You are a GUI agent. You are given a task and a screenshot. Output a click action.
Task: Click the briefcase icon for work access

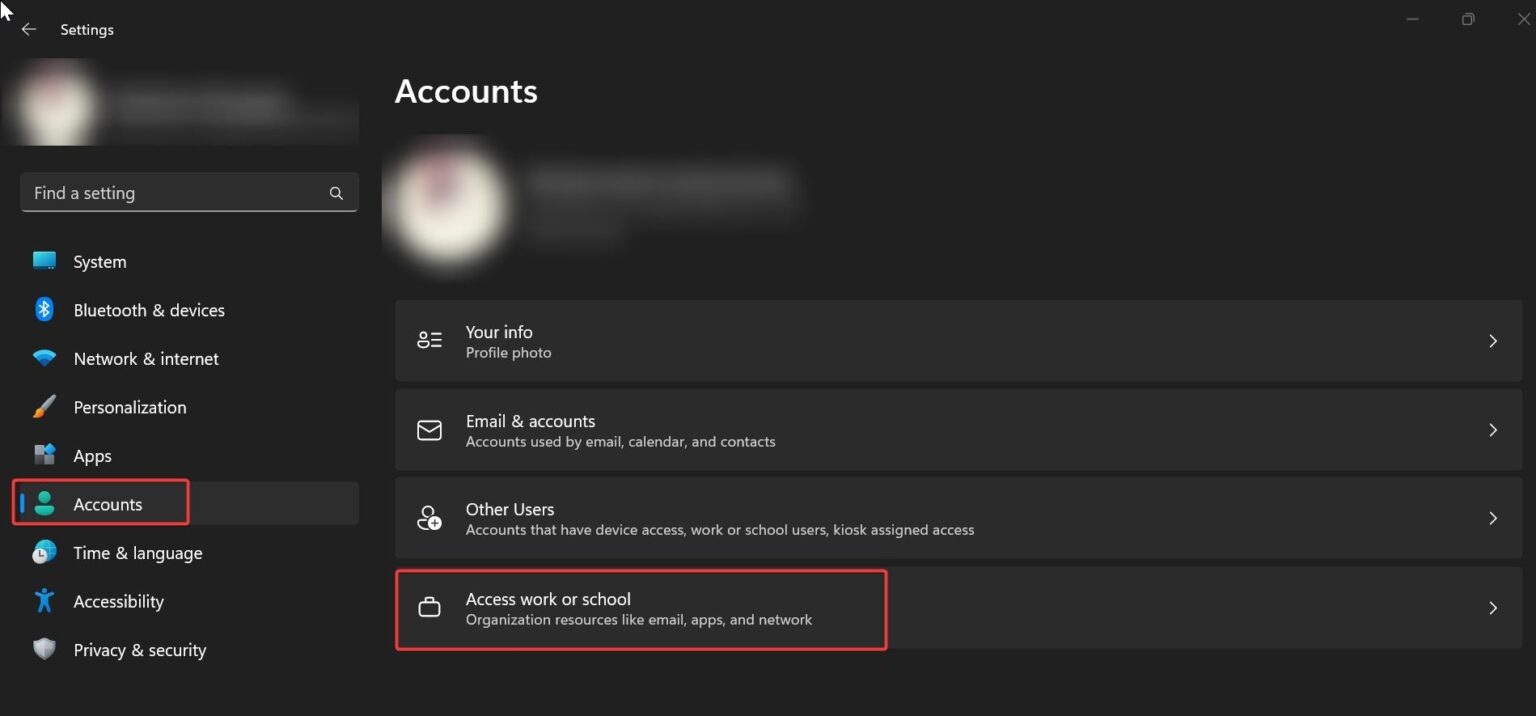click(x=429, y=608)
